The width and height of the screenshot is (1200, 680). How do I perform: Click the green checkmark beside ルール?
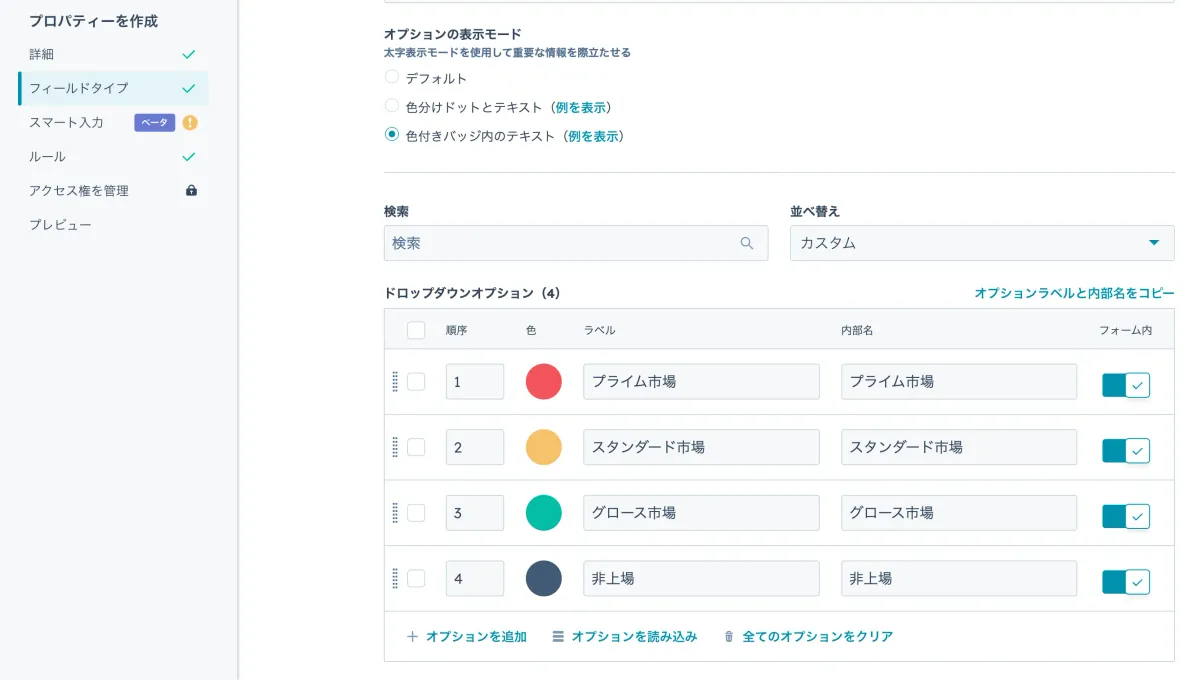point(190,156)
